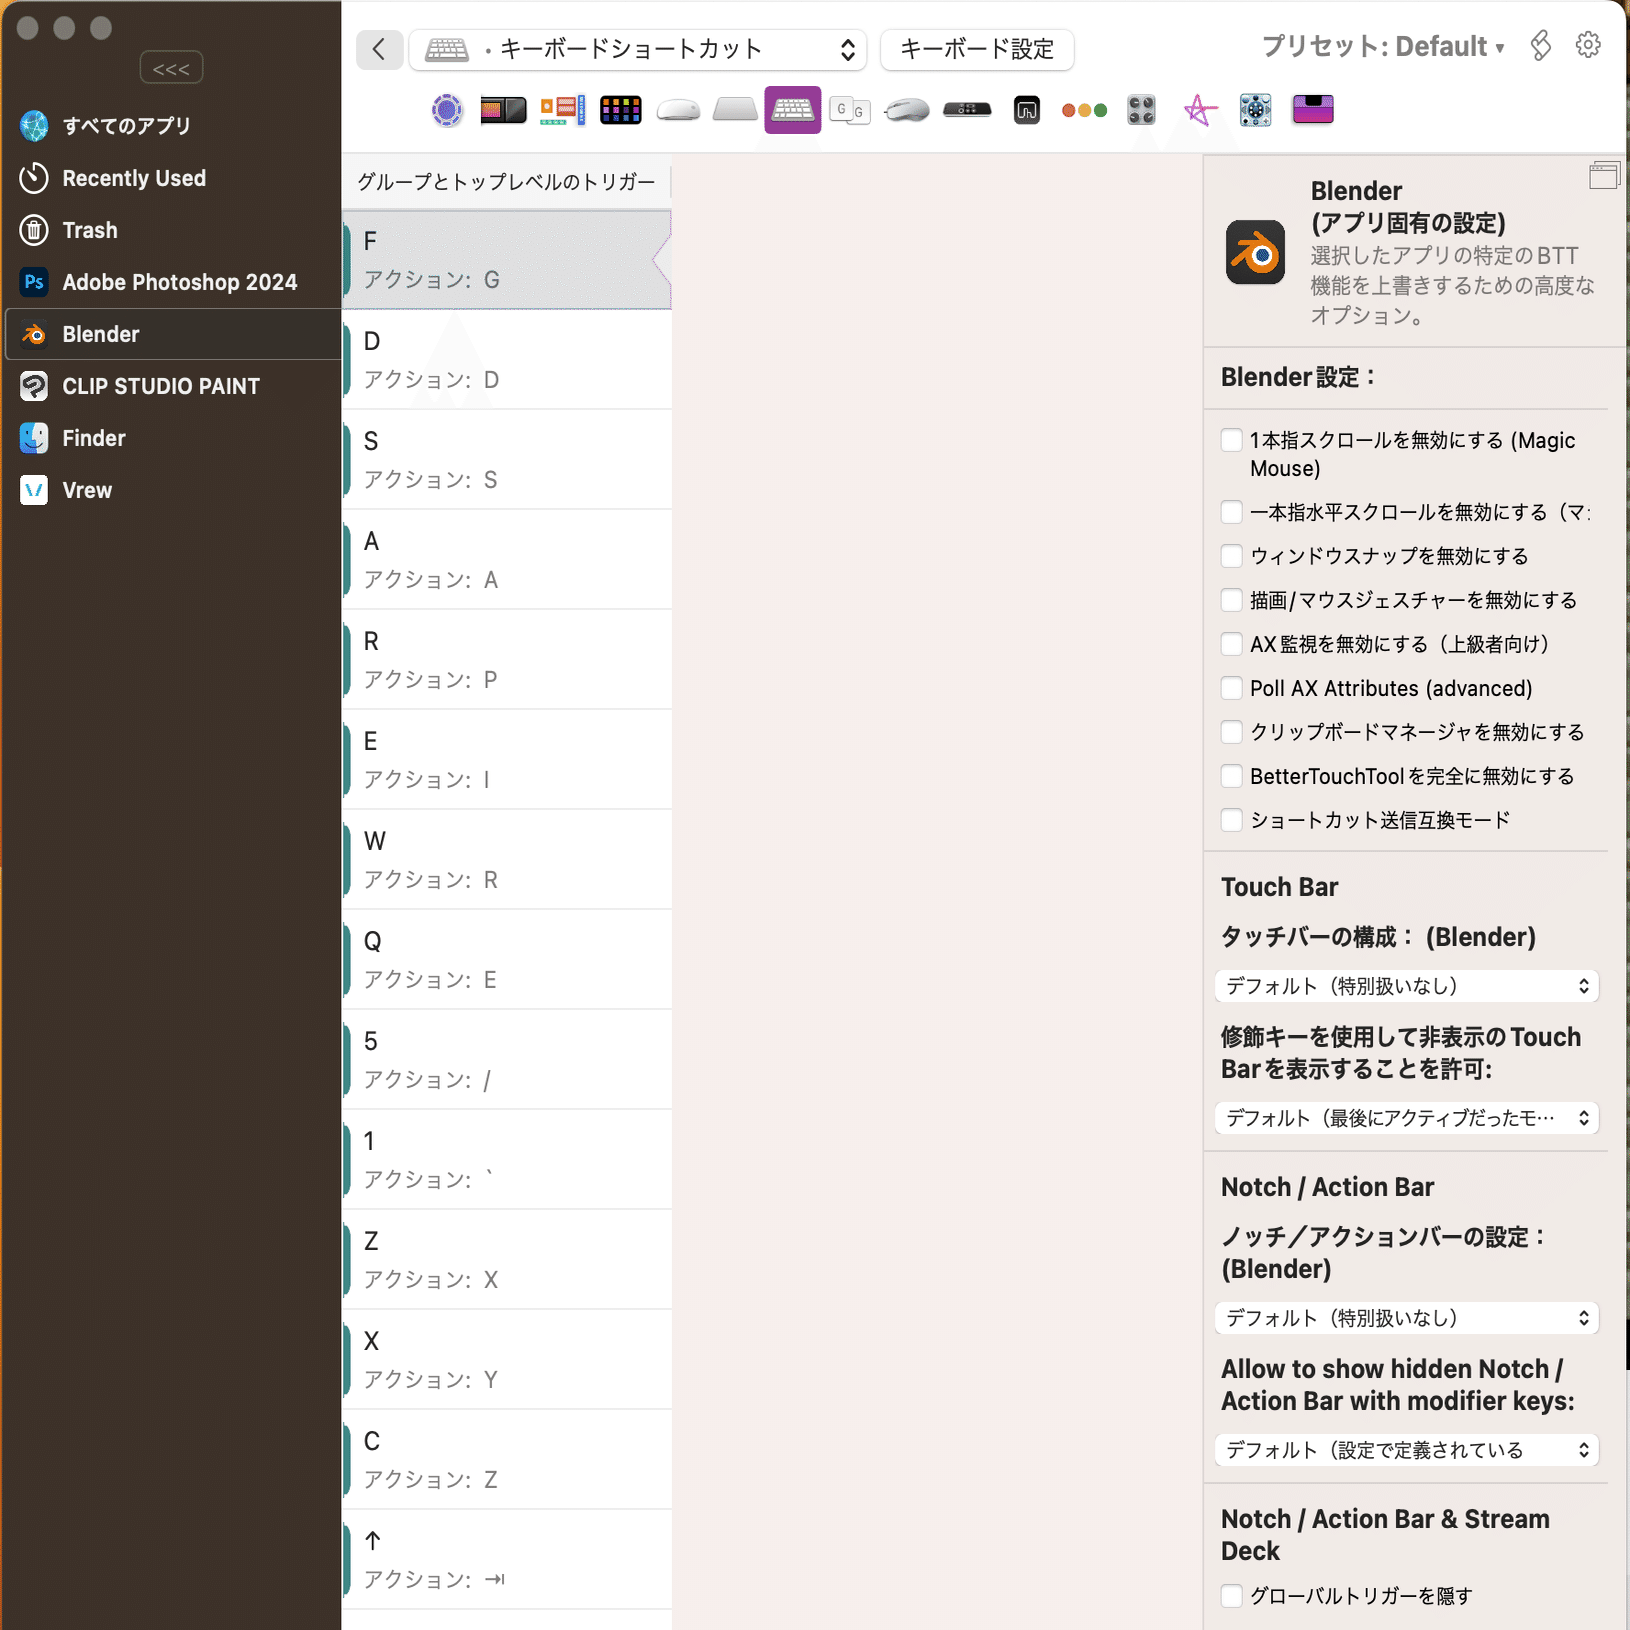Choose the Magic Mouse trigger icon
This screenshot has width=1630, height=1630.
coord(678,110)
